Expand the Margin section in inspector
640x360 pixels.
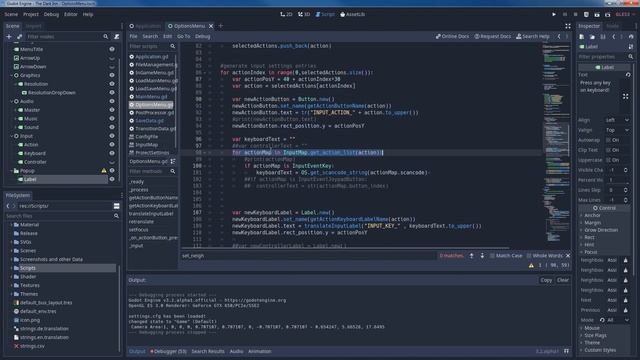[592, 222]
